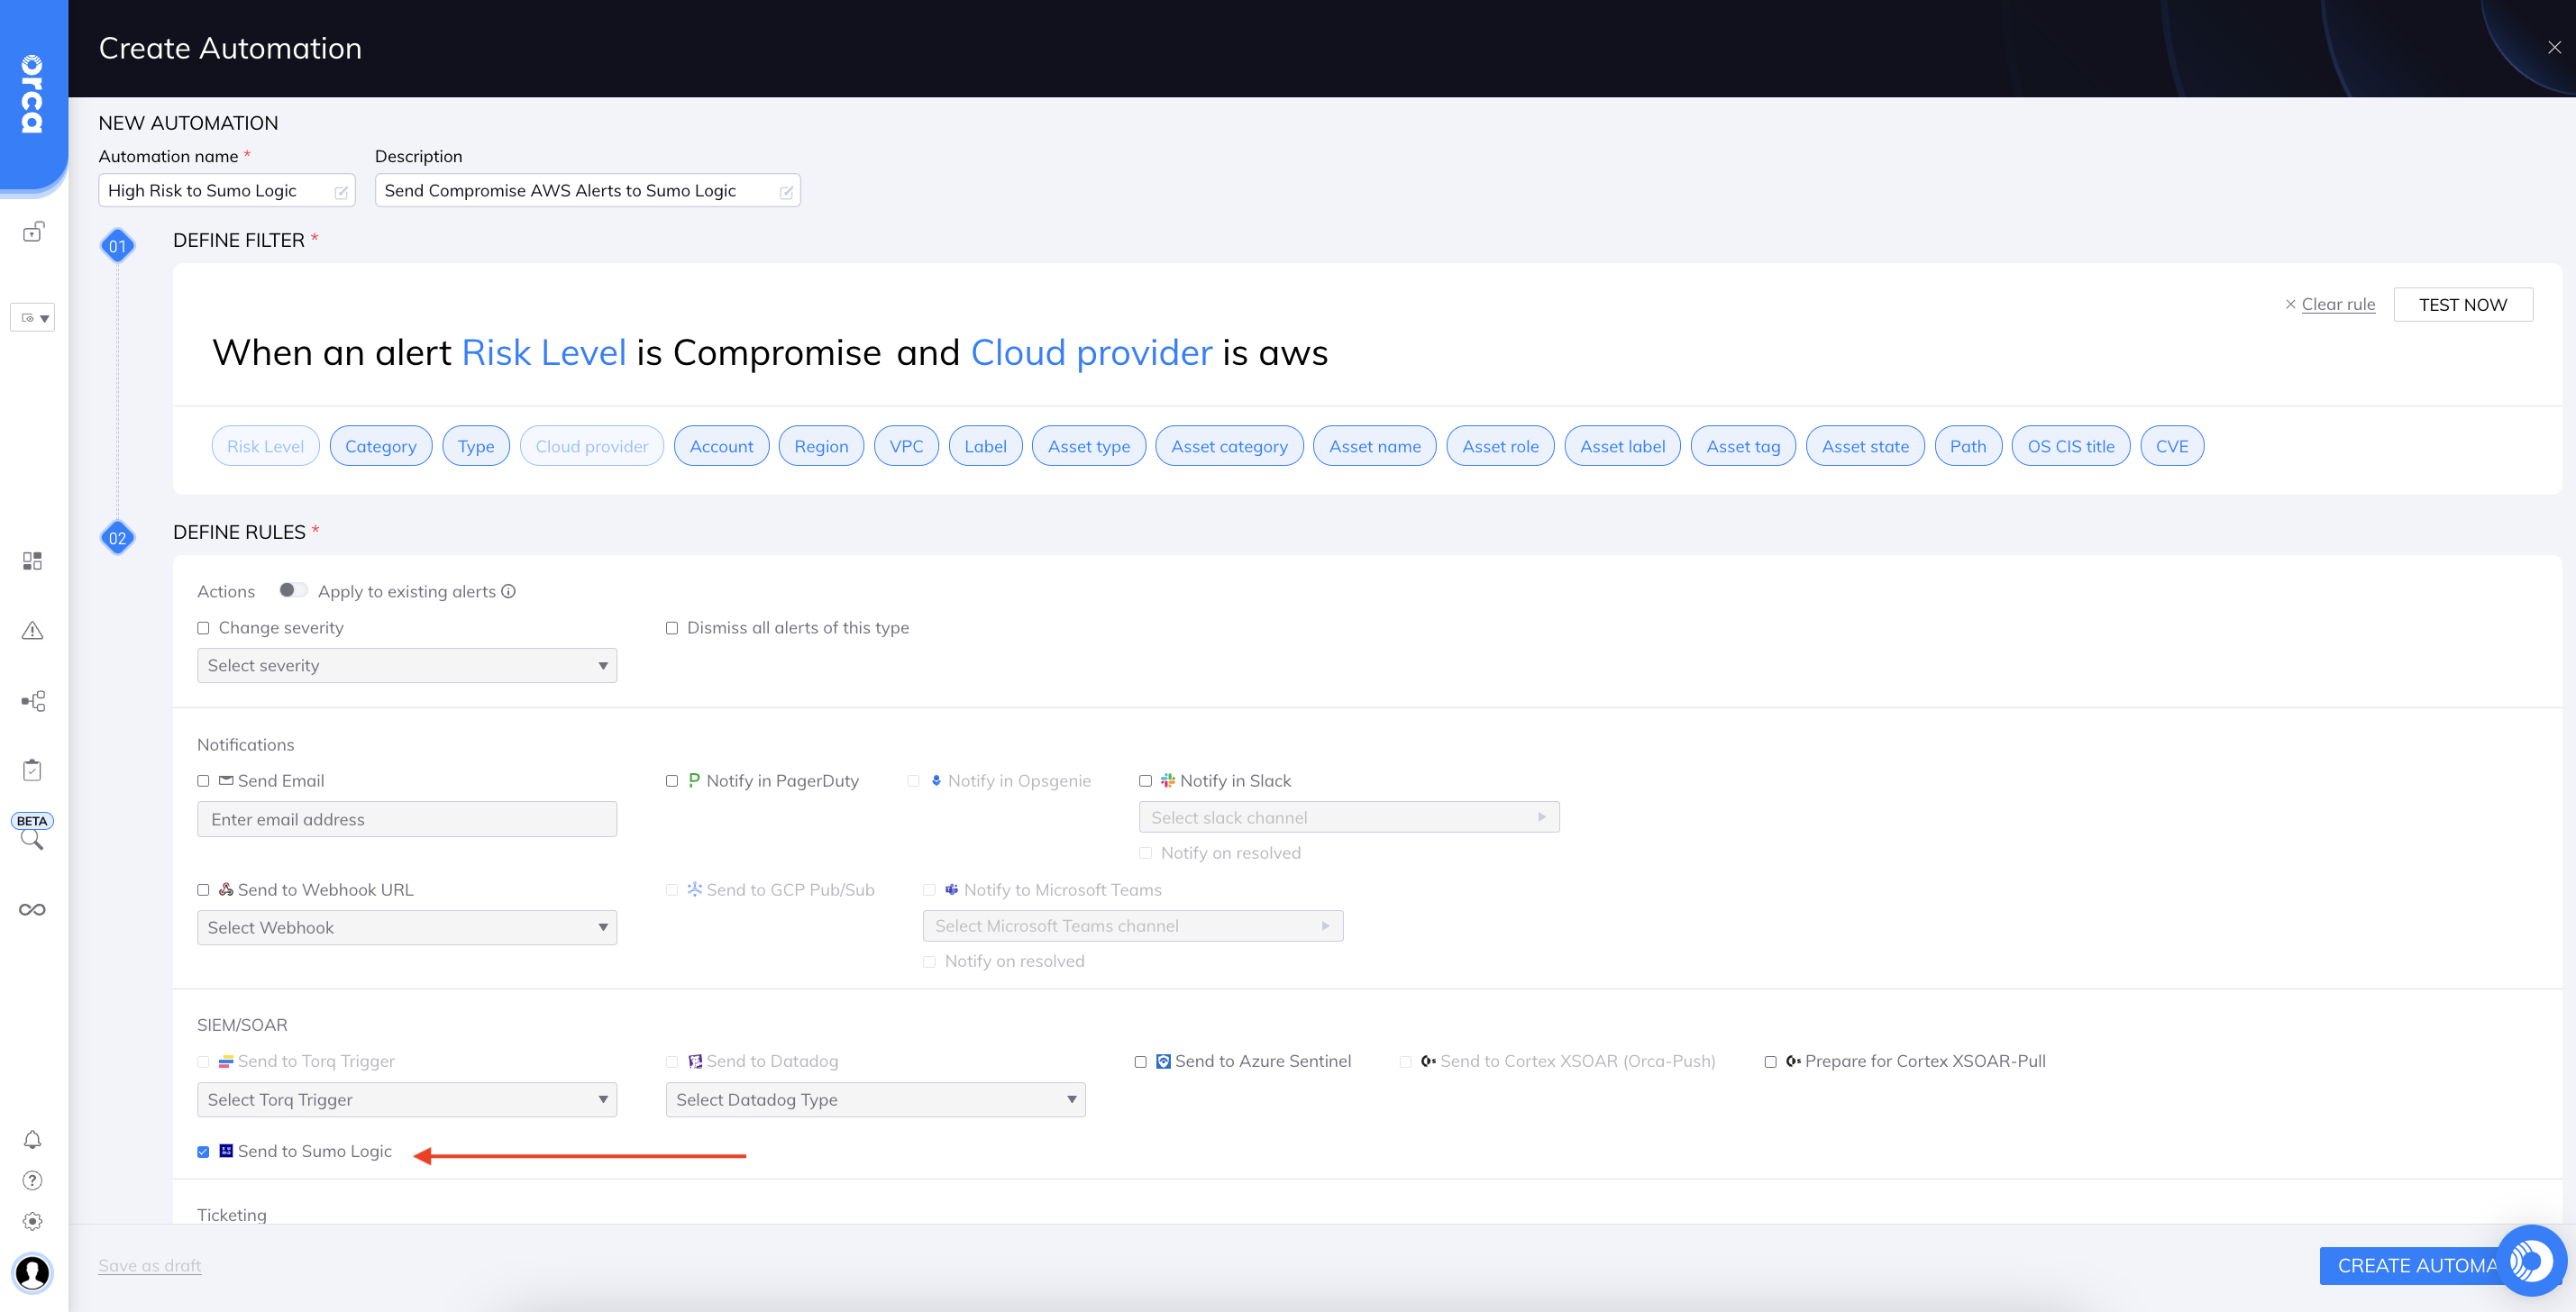2576x1312 pixels.
Task: Add the Asset type filter chip
Action: pyautogui.click(x=1088, y=446)
